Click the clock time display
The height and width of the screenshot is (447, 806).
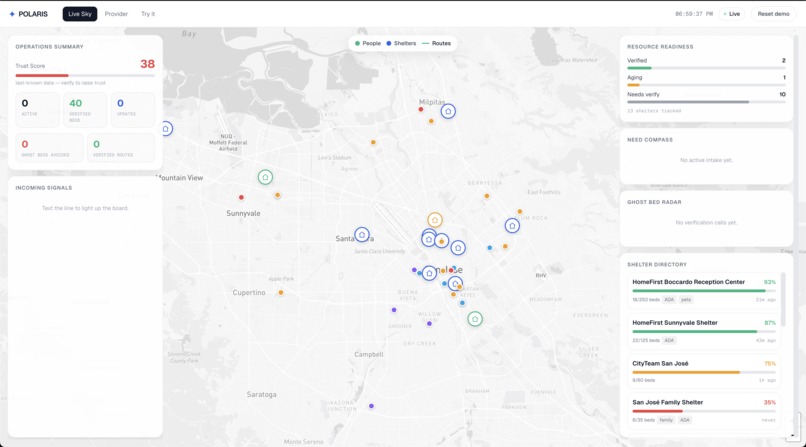[694, 14]
